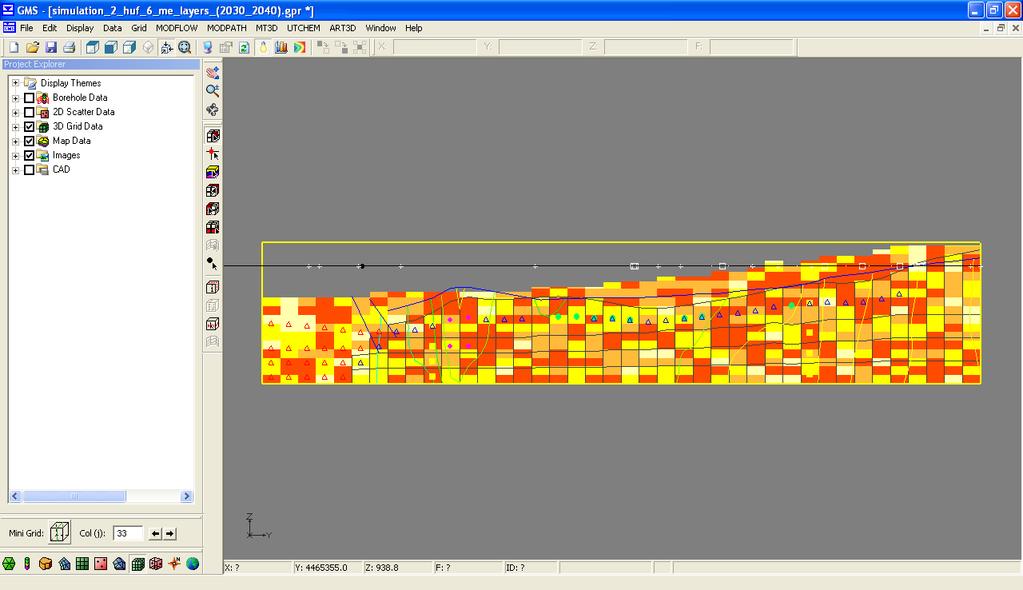This screenshot has height=590, width=1023.
Task: Switch to the 2D Grid module icon
Action: (82, 563)
